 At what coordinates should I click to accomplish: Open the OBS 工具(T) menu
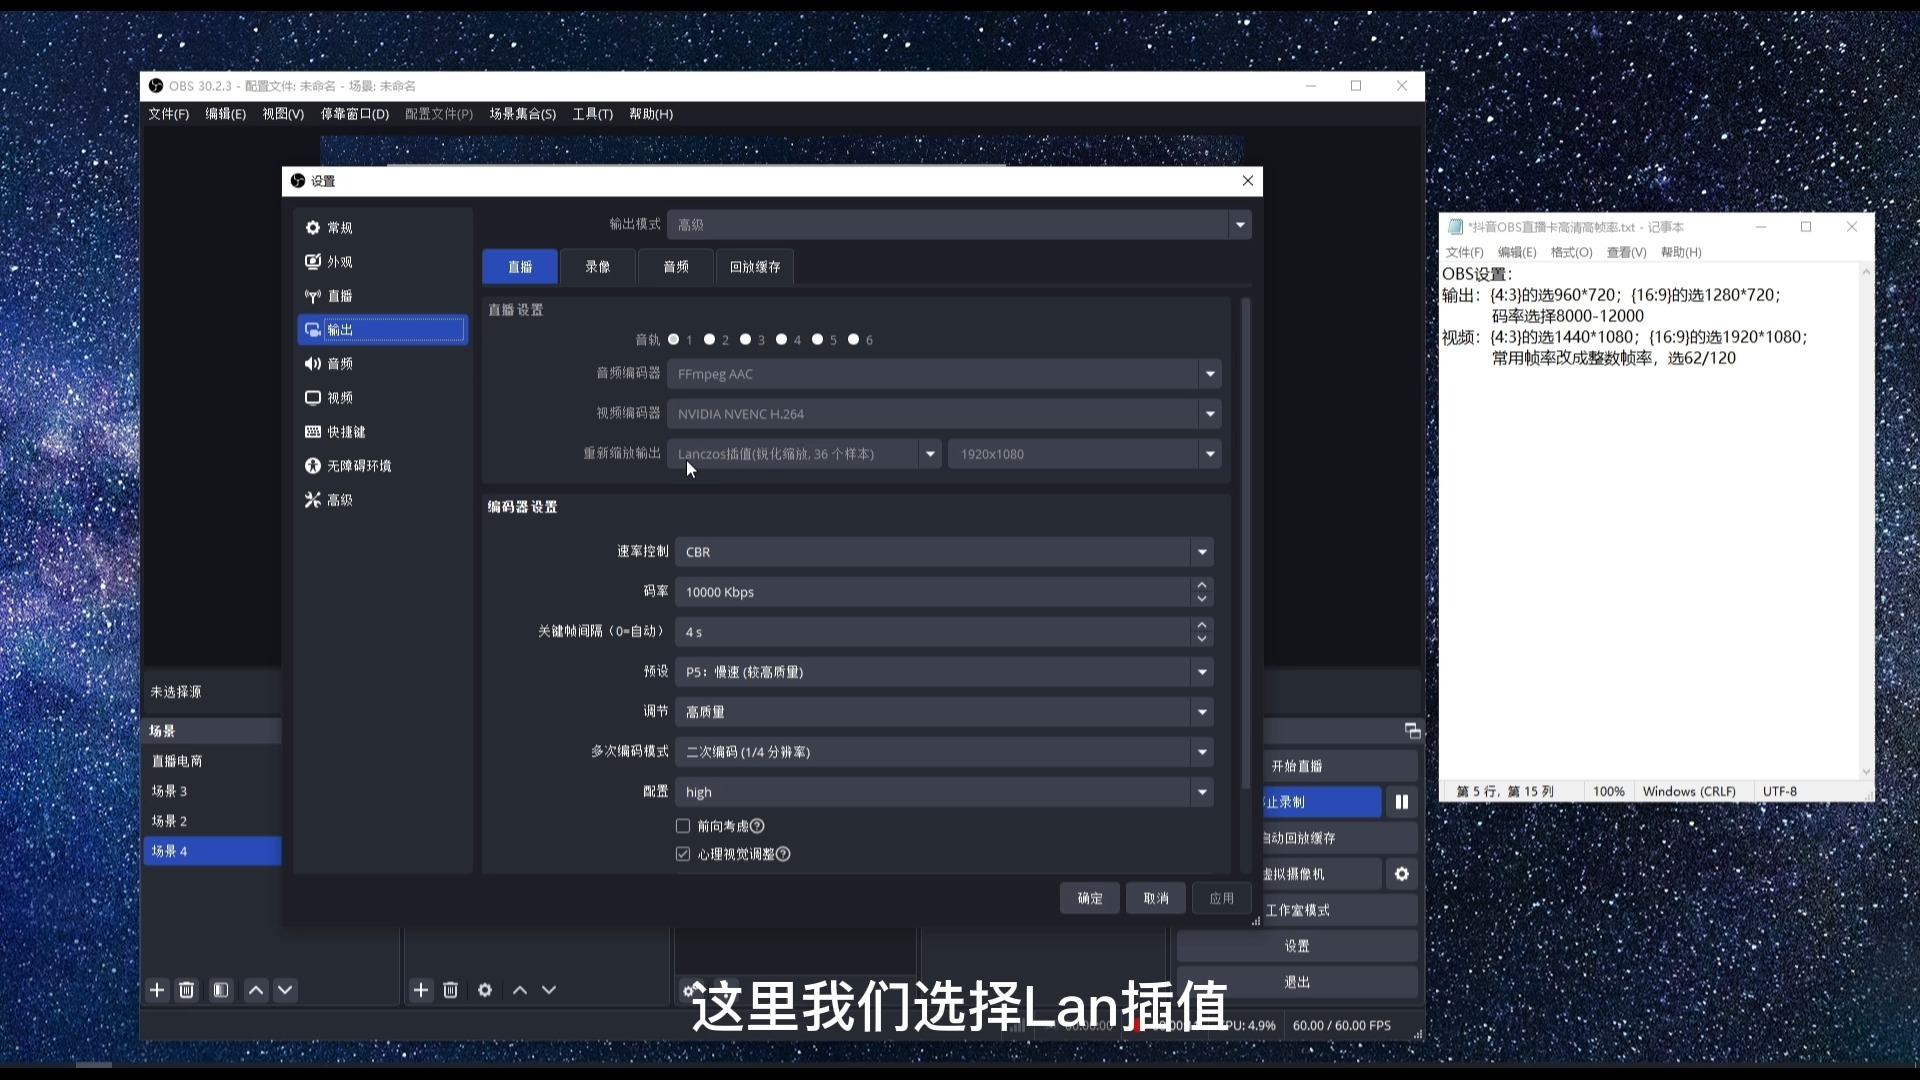click(x=592, y=114)
